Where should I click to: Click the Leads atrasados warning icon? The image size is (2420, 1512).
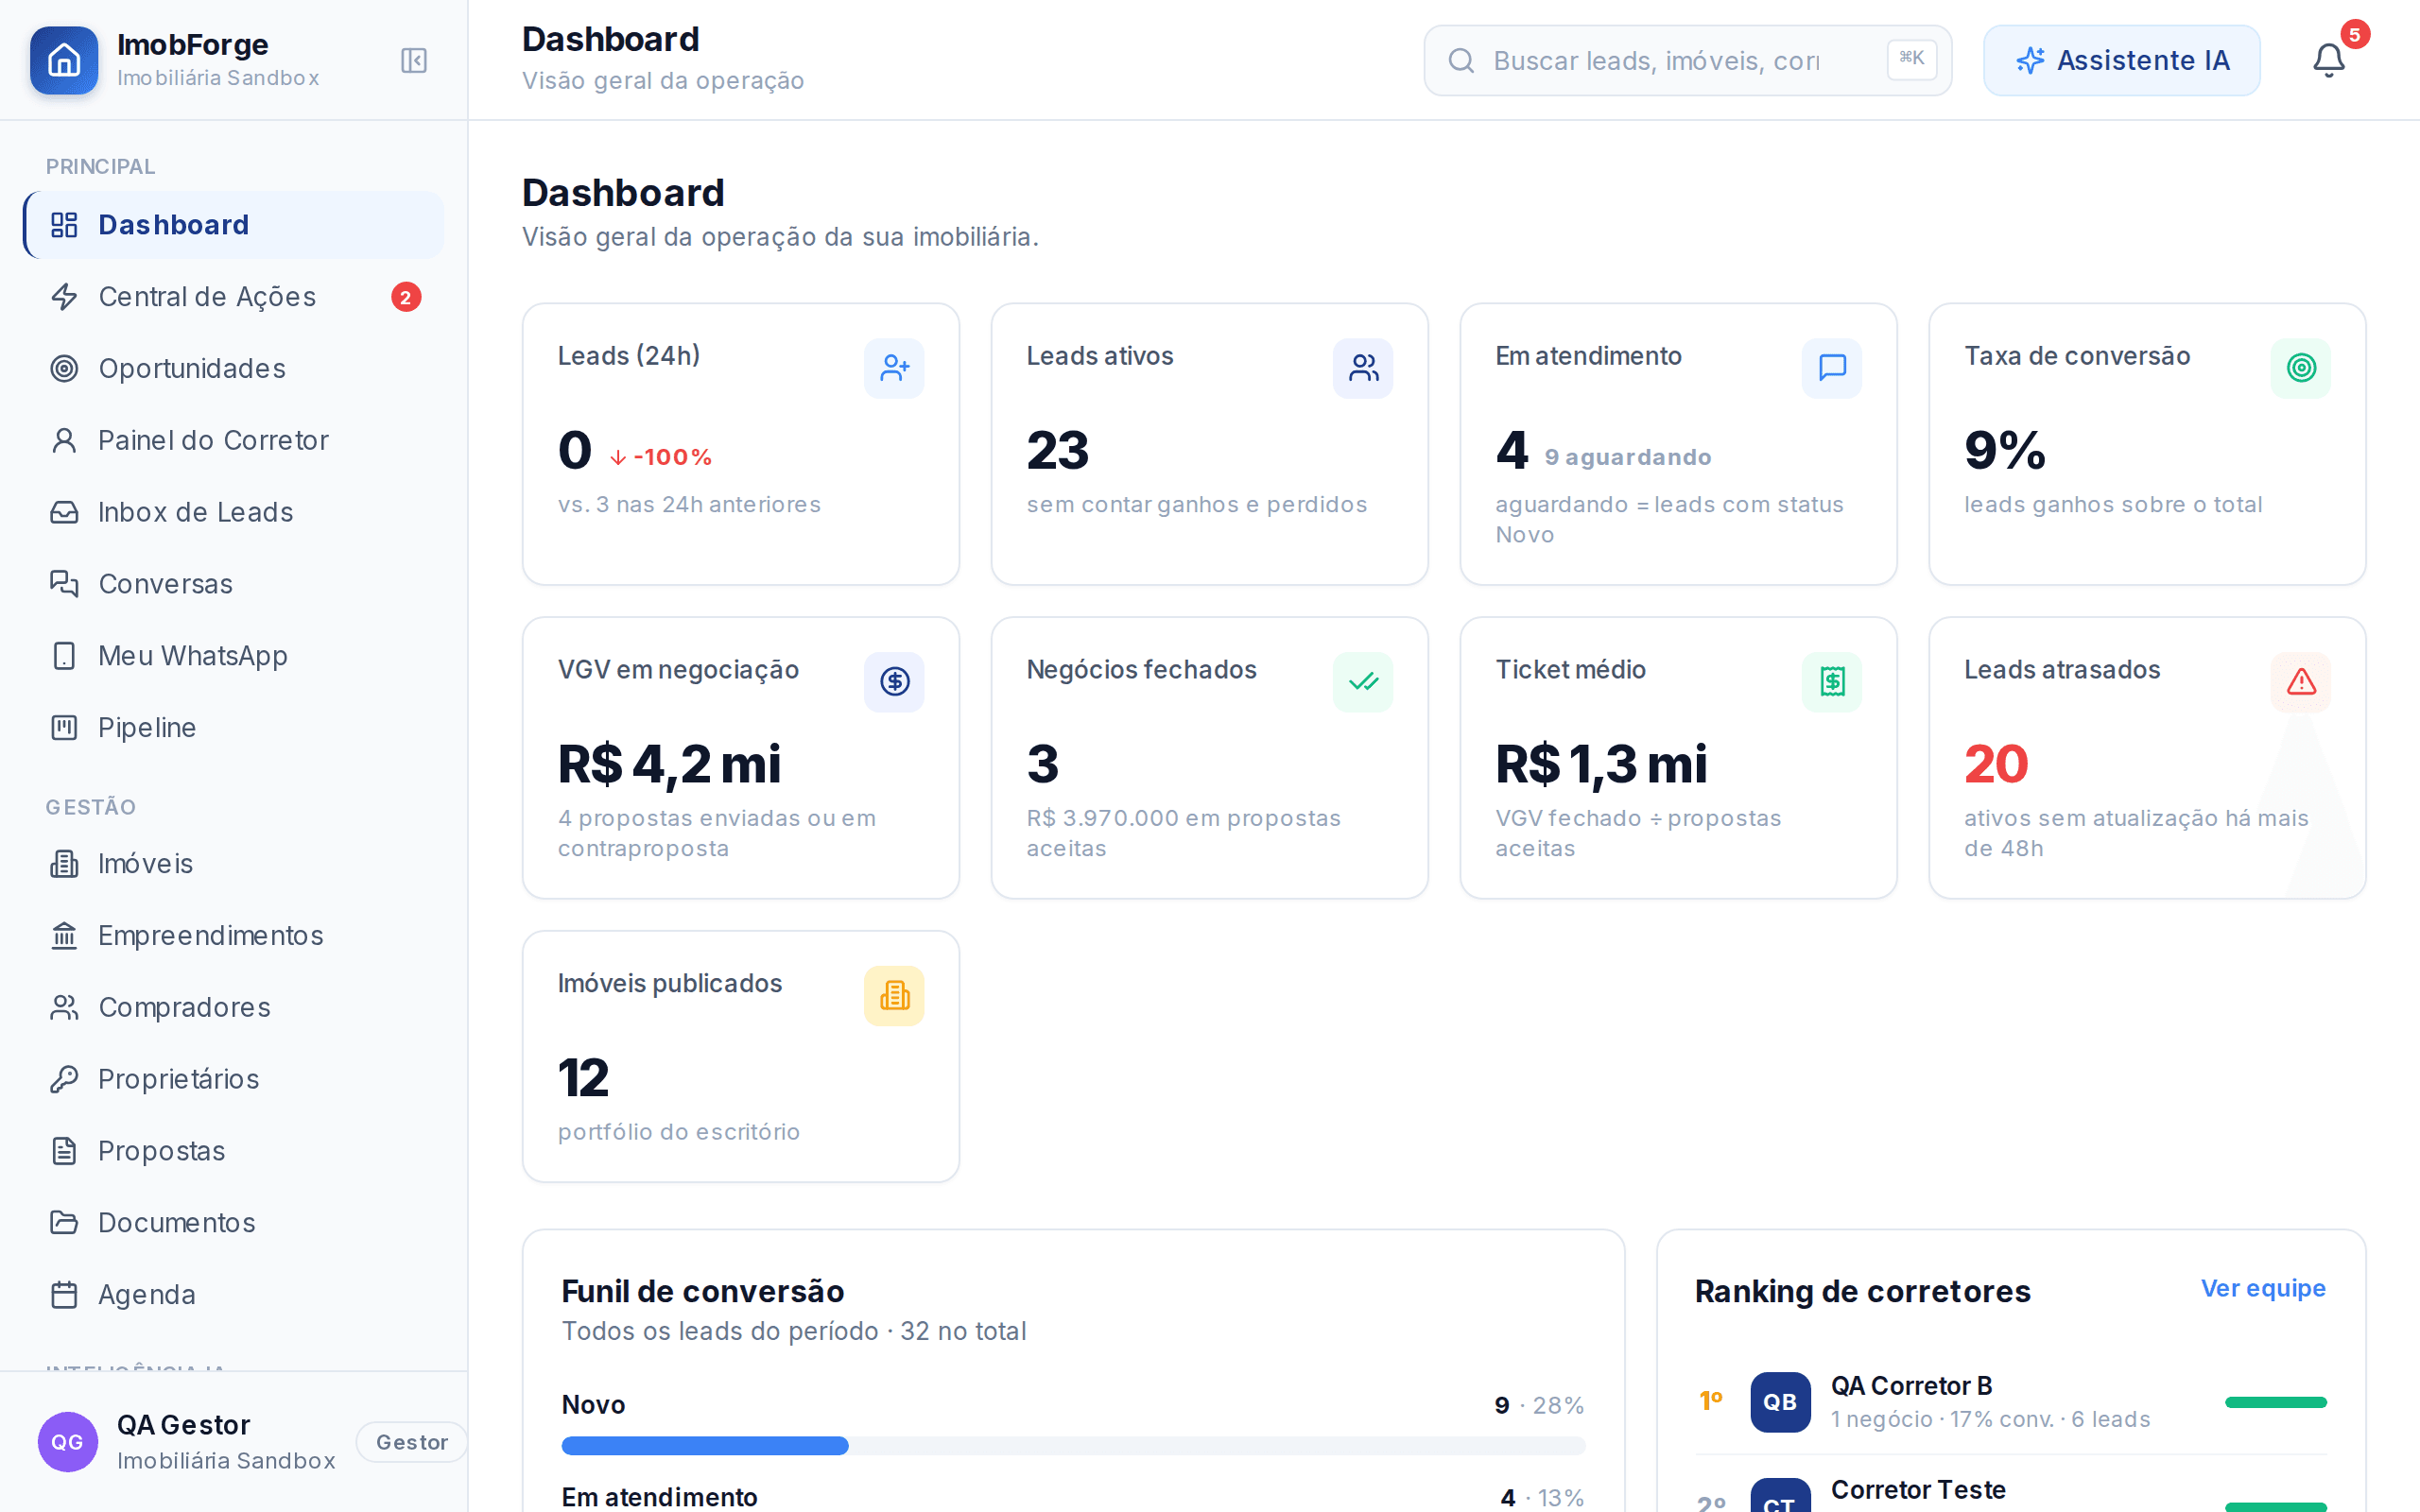[2301, 682]
